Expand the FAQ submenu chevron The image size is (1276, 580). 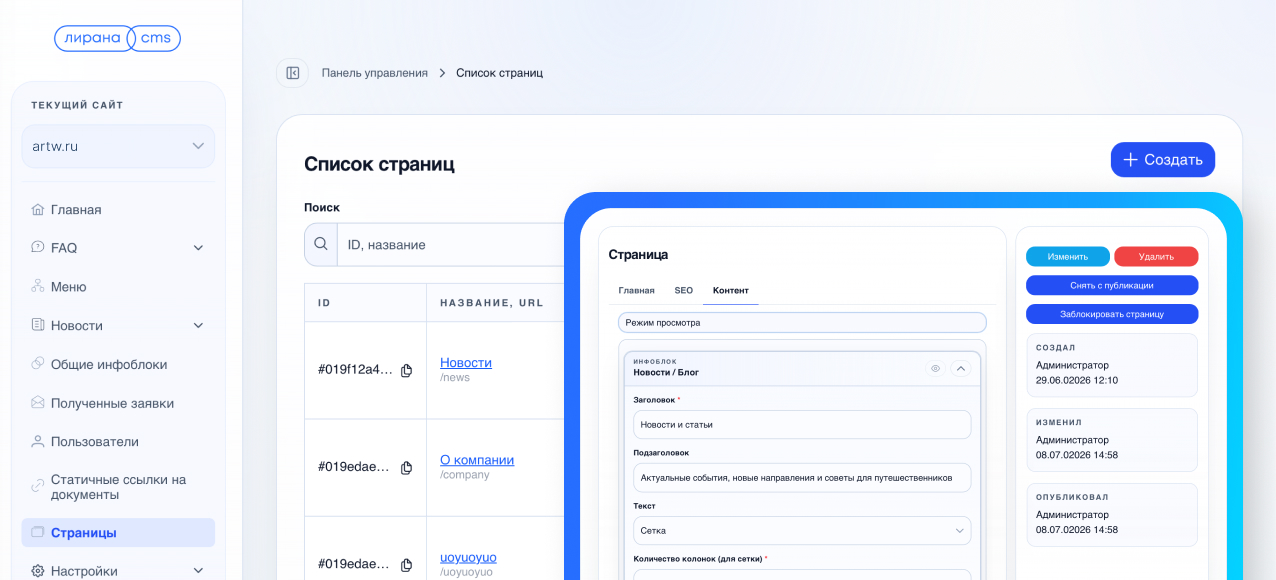[198, 248]
